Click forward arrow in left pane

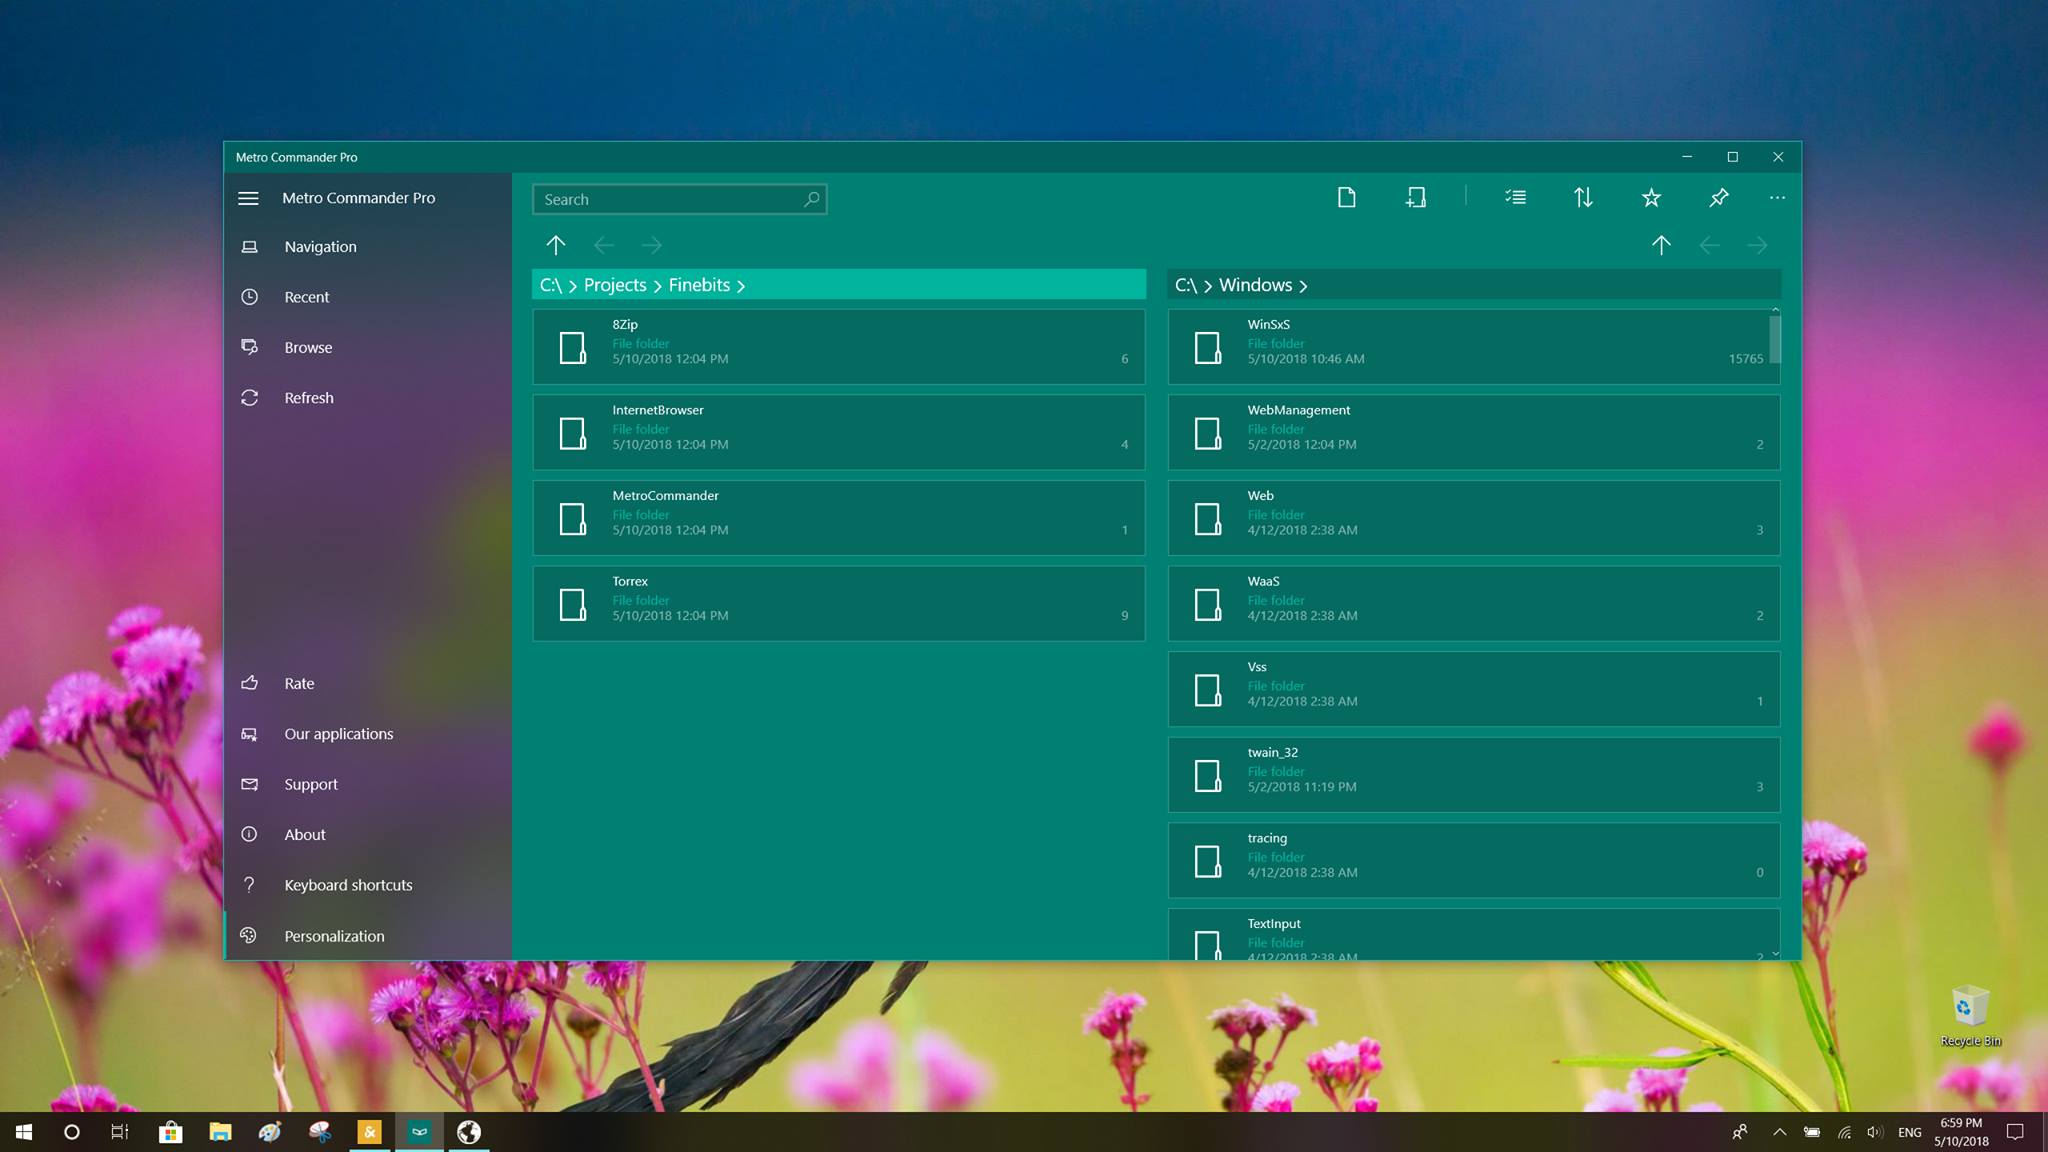pyautogui.click(x=652, y=245)
